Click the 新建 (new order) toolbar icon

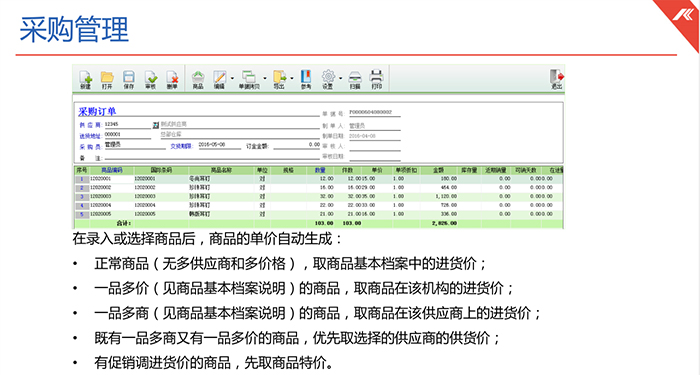85,80
